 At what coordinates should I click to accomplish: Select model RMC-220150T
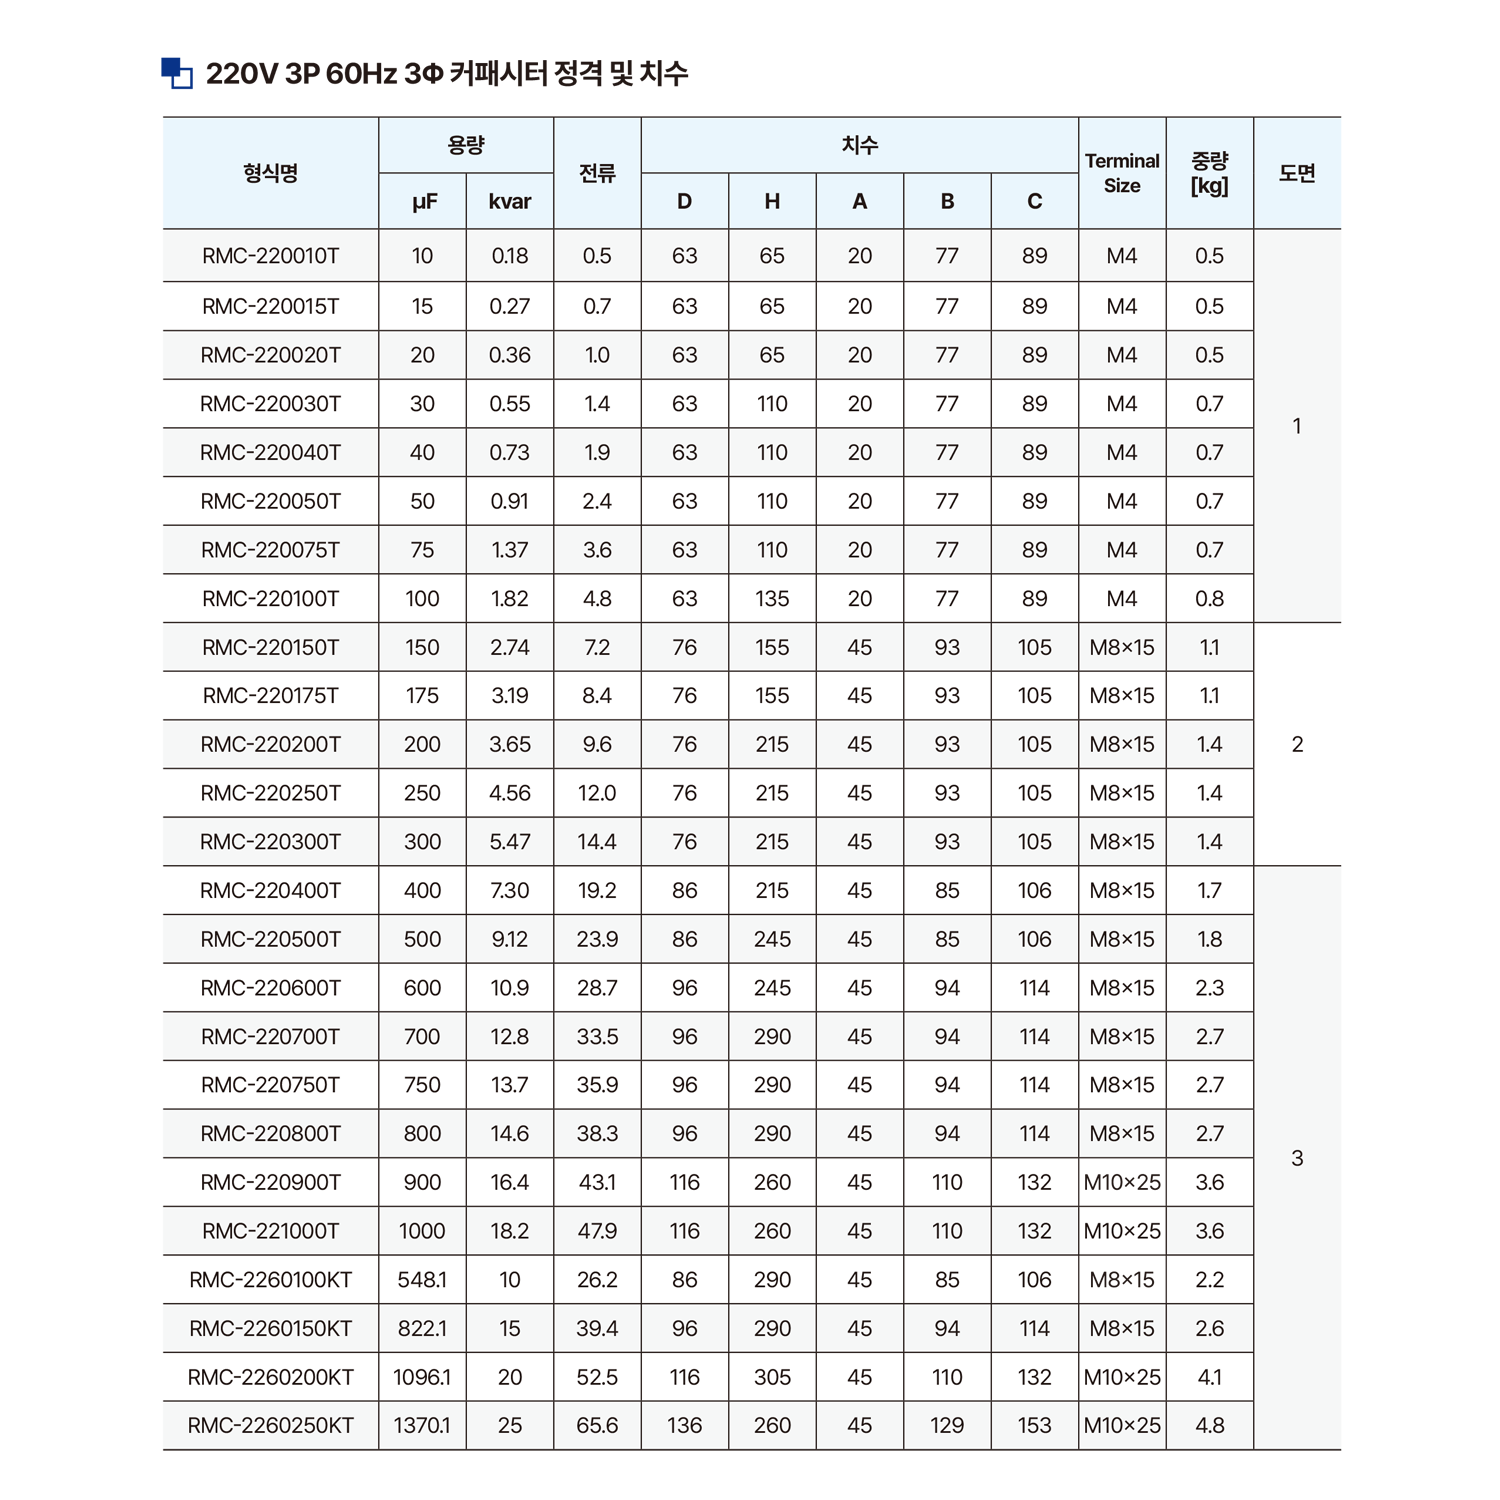click(271, 647)
